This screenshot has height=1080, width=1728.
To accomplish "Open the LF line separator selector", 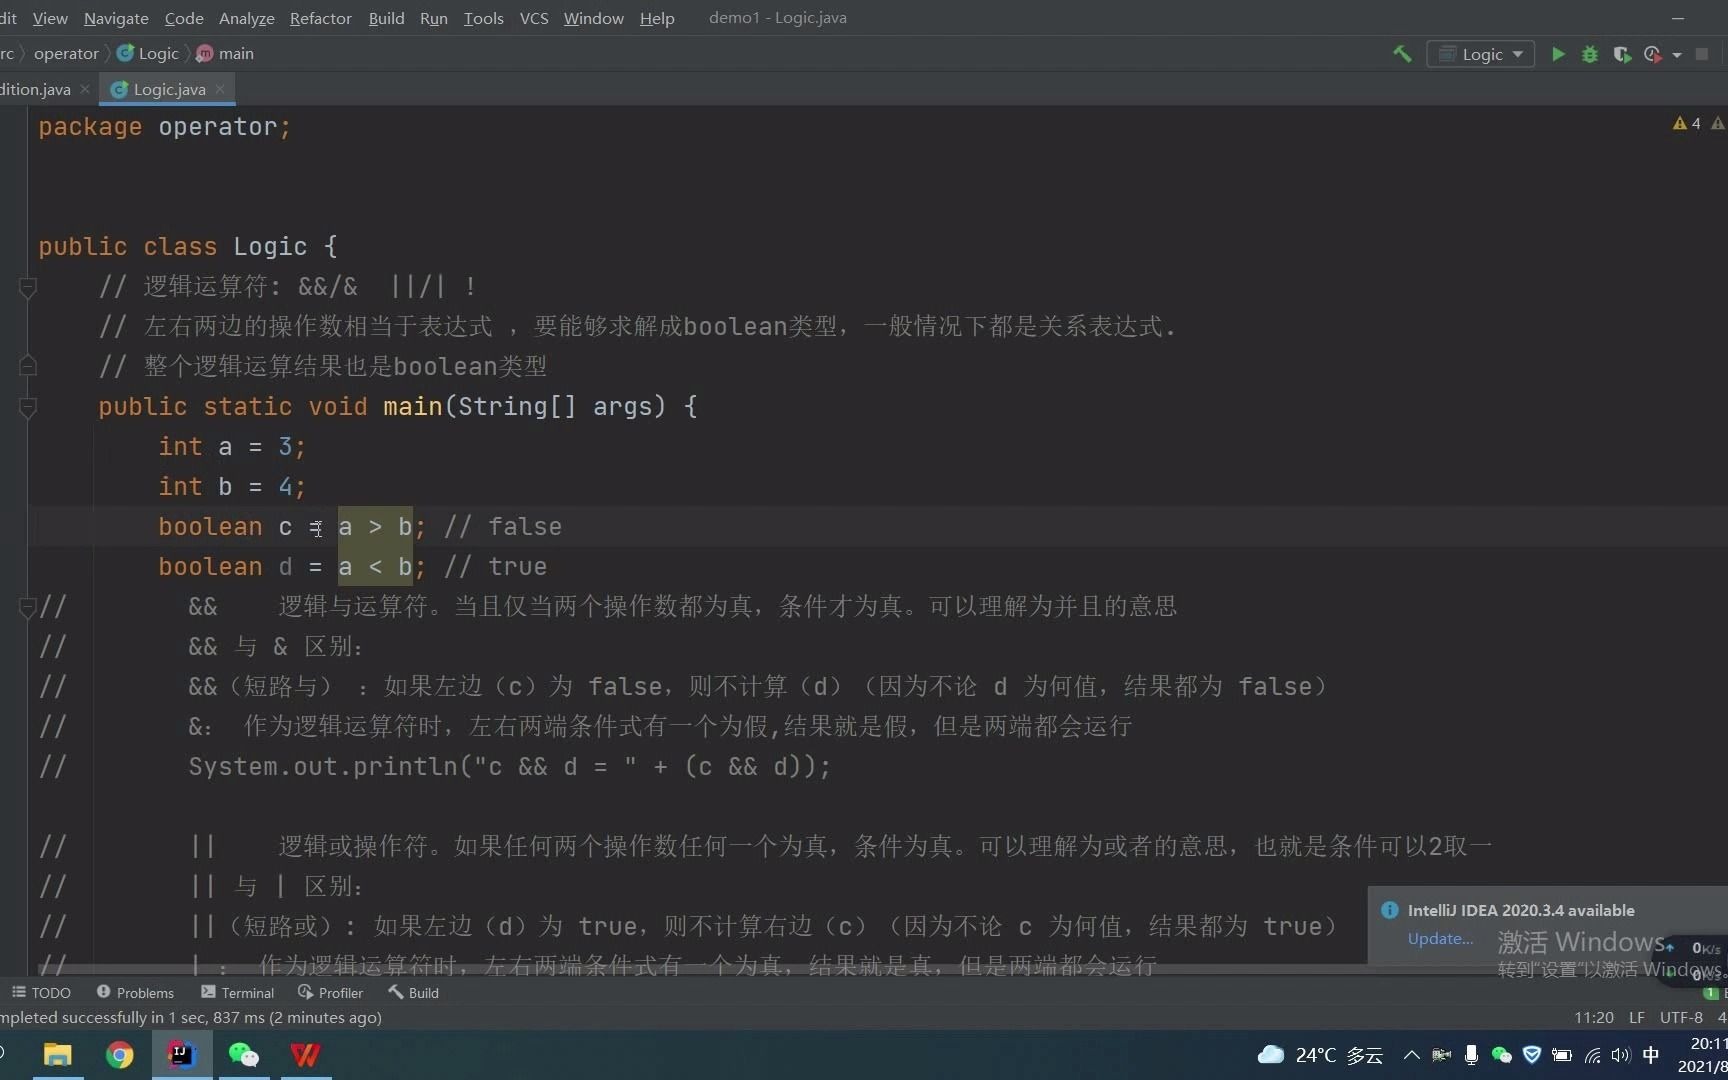I will (1637, 1017).
